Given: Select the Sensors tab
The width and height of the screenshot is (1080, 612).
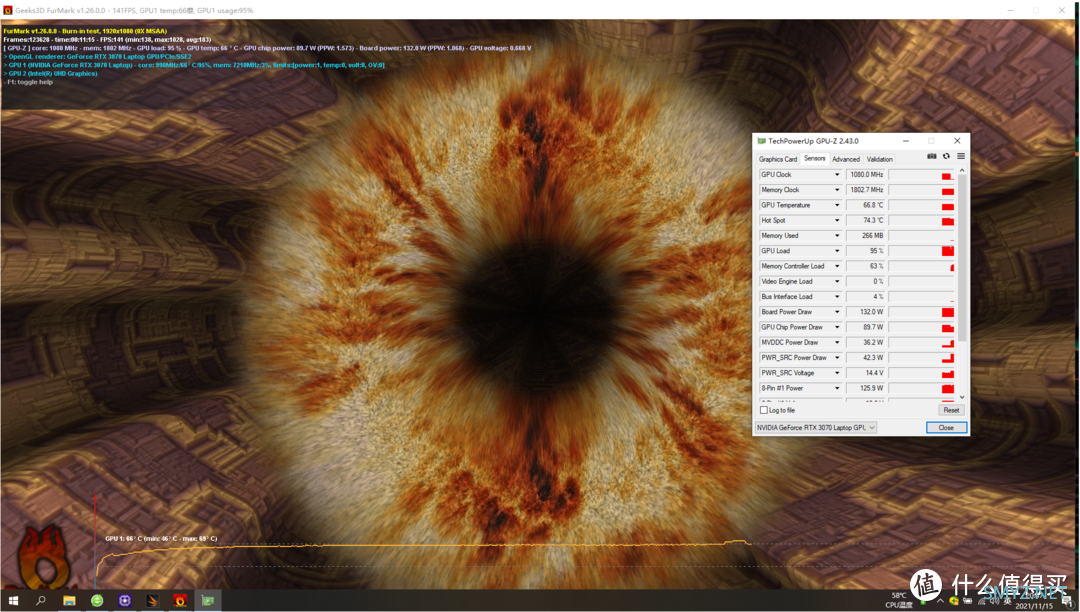Looking at the screenshot, I should coord(814,158).
